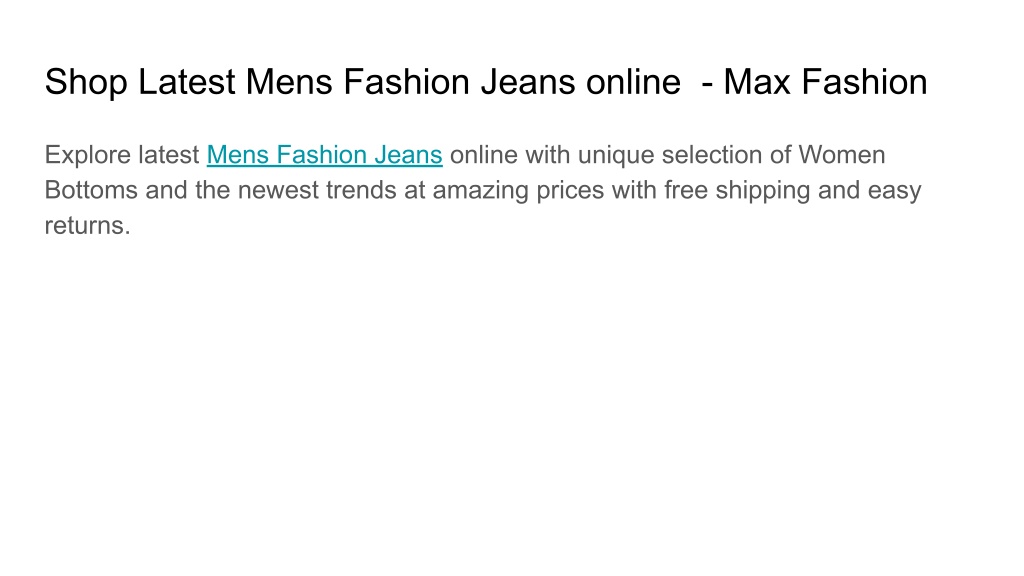The width and height of the screenshot is (1024, 576).
Task: Click the empty white area below the paragraph
Action: [x=512, y=405]
